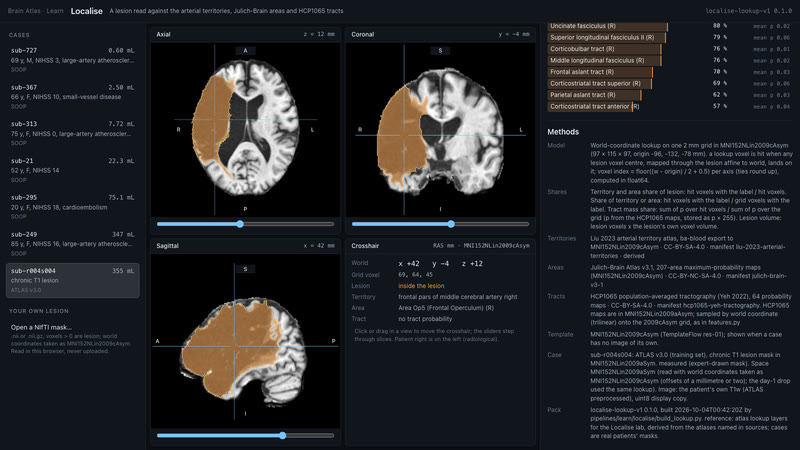Click the 'z = 12 mm' Axial readout
The width and height of the screenshot is (800, 450).
tap(319, 34)
